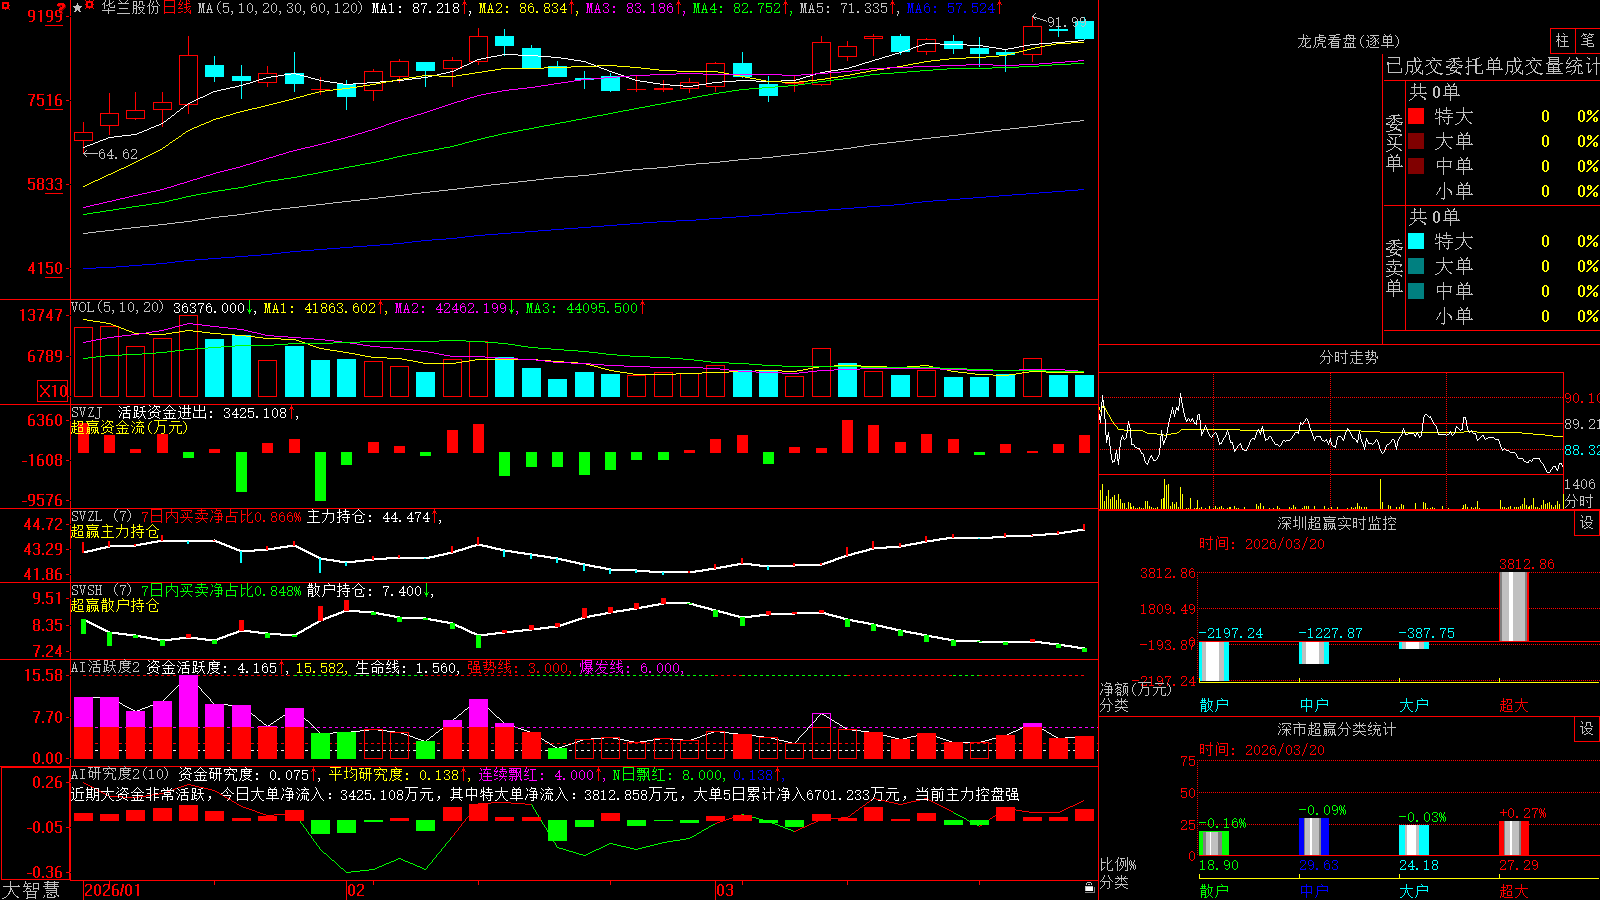Click the dark red 大单 buy-order swatch

point(1416,141)
